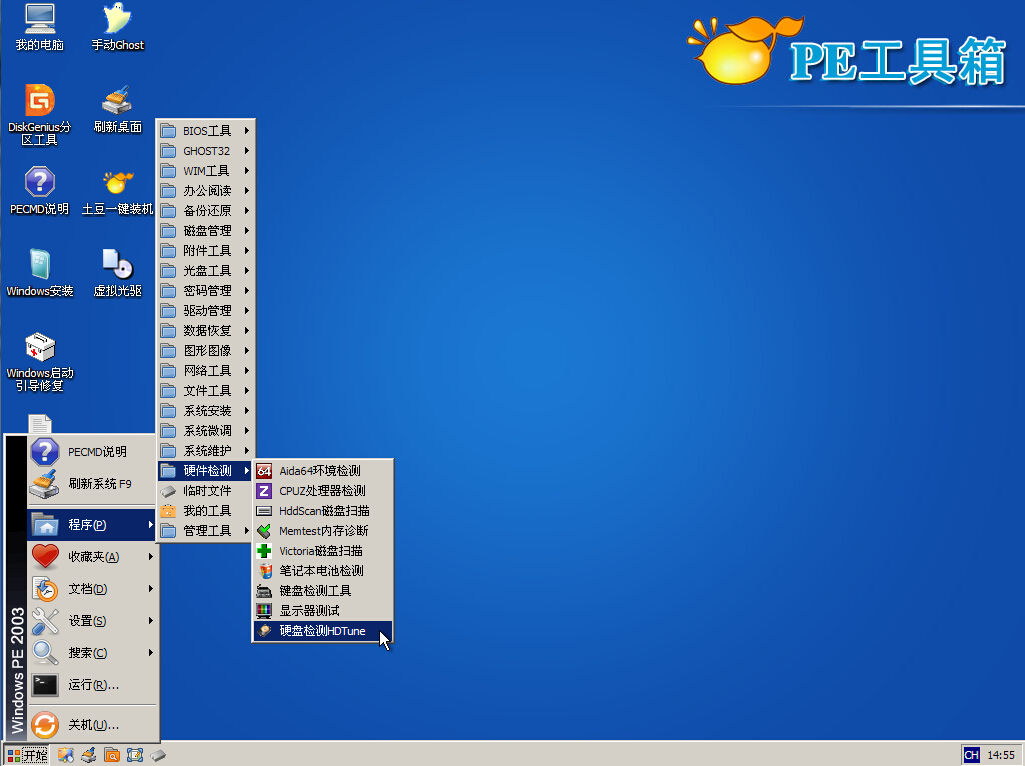Open the 我的工具 menu entry

[205, 510]
